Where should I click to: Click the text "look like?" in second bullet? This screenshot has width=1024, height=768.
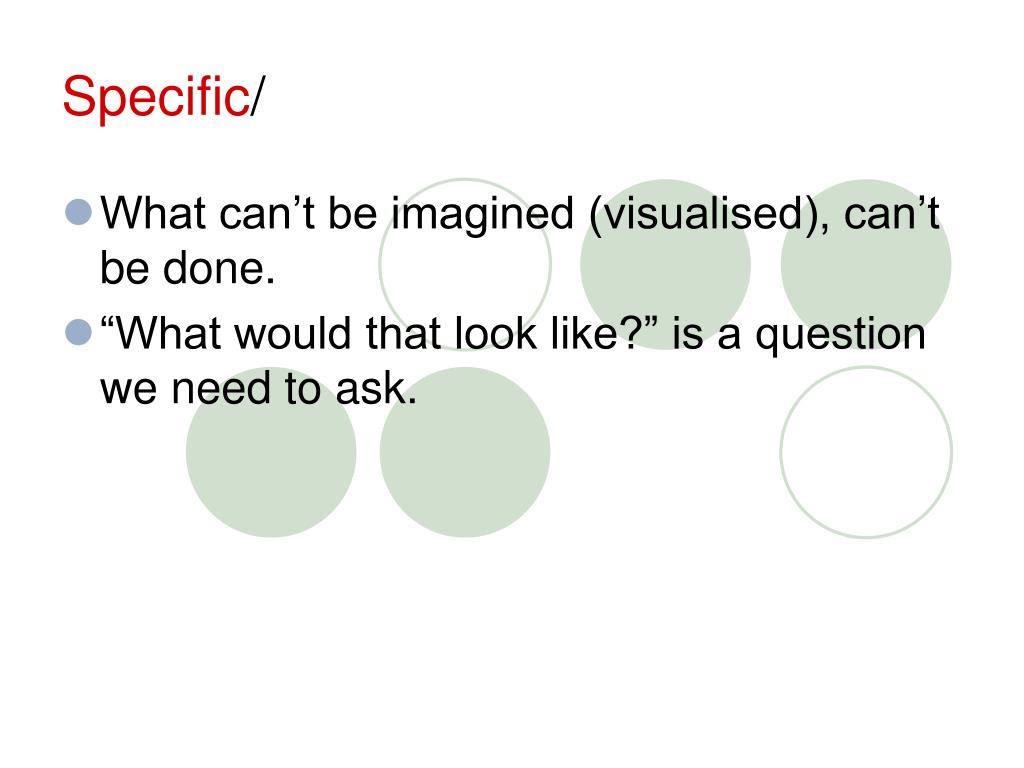(x=546, y=333)
